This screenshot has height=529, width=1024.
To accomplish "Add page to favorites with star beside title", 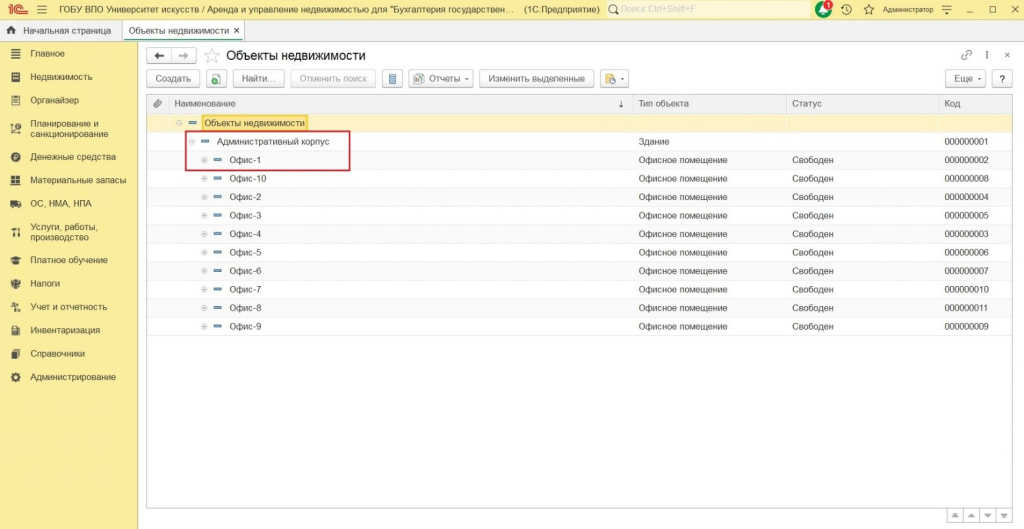I will click(x=211, y=56).
